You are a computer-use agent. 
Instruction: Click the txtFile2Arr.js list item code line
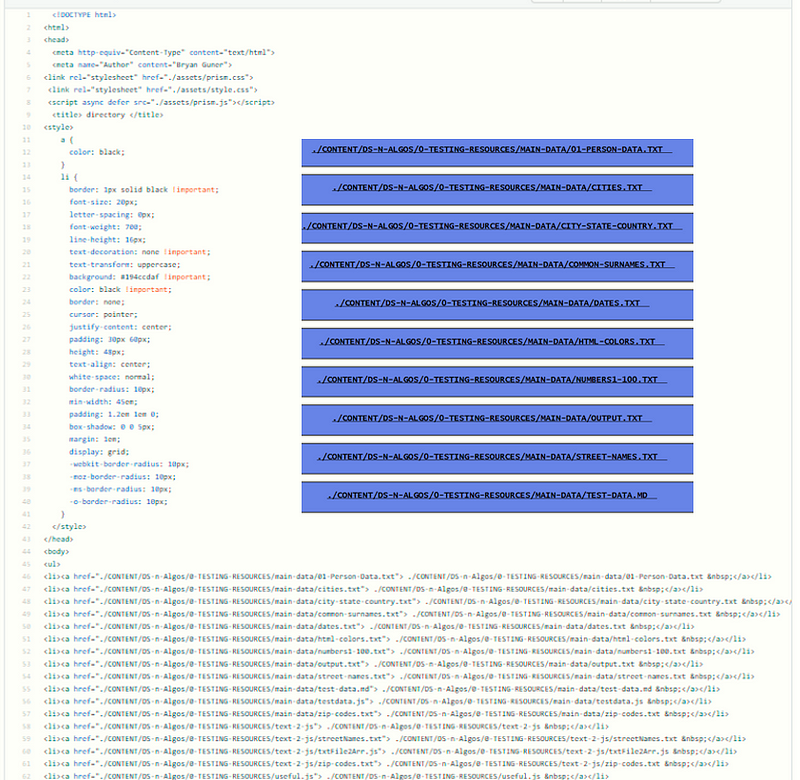(x=390, y=751)
